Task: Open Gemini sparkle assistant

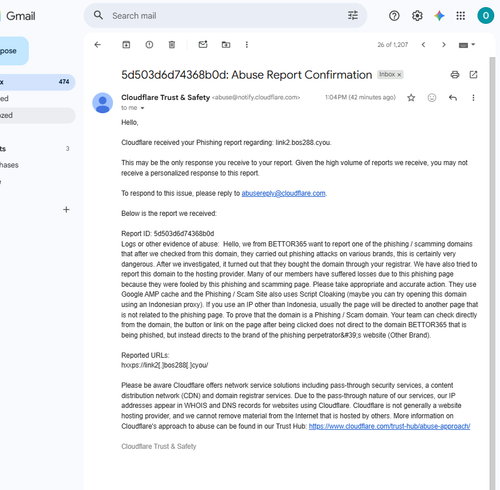Action: pos(439,16)
